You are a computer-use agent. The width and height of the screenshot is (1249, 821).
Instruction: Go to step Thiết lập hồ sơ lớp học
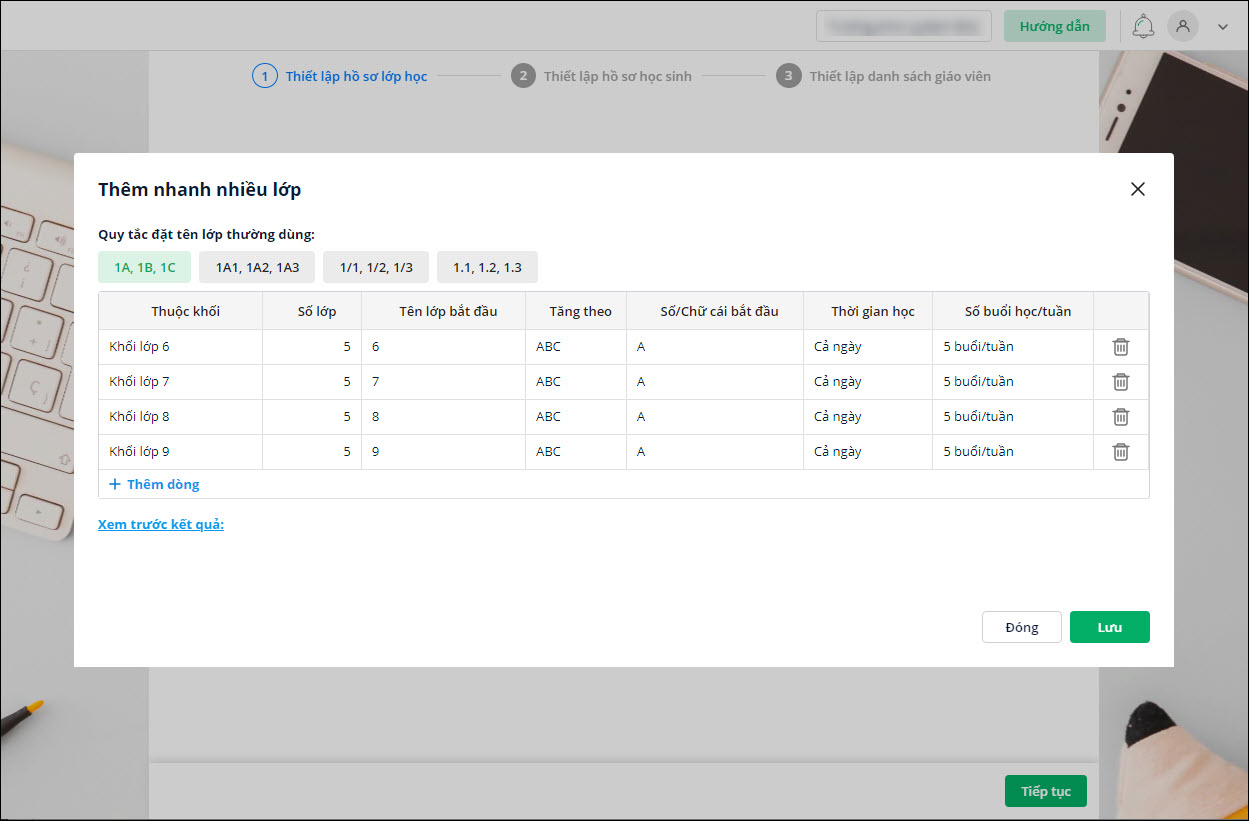click(340, 76)
